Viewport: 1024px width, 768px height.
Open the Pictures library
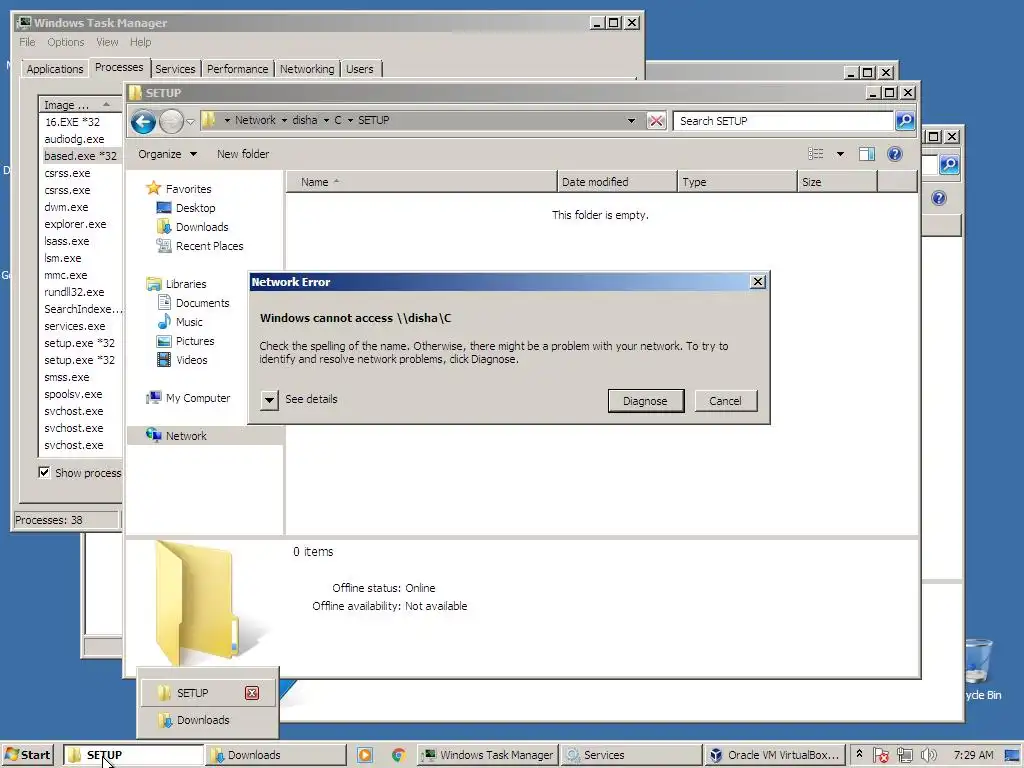click(195, 341)
